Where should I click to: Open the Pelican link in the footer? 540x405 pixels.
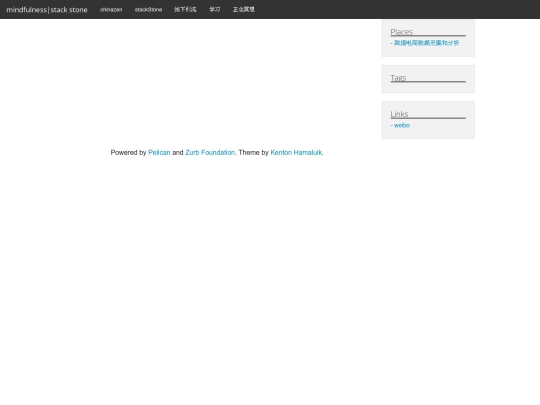(159, 153)
